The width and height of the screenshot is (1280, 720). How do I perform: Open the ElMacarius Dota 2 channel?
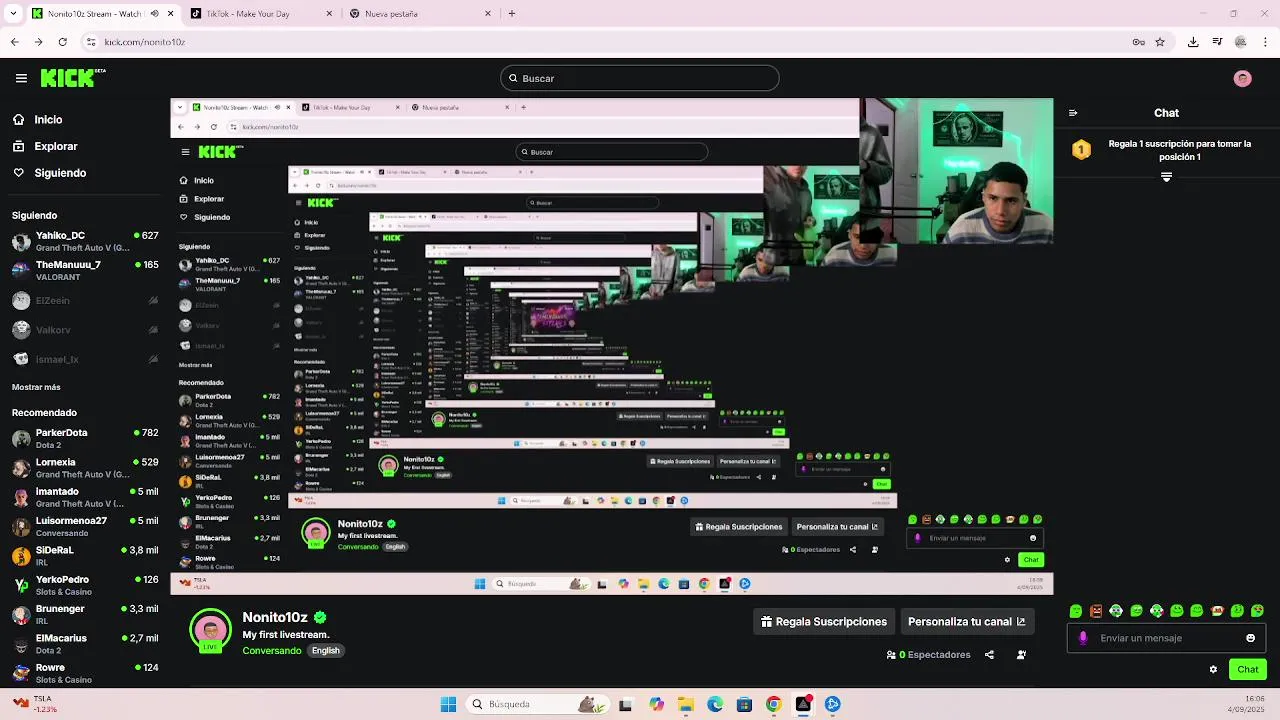tap(85, 644)
